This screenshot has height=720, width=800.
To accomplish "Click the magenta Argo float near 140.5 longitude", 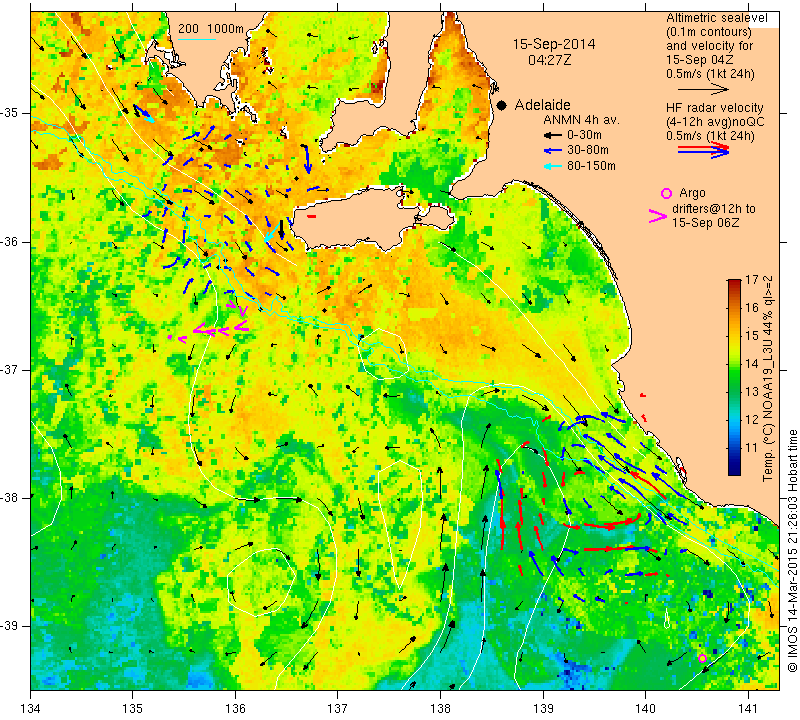I will 702,658.
